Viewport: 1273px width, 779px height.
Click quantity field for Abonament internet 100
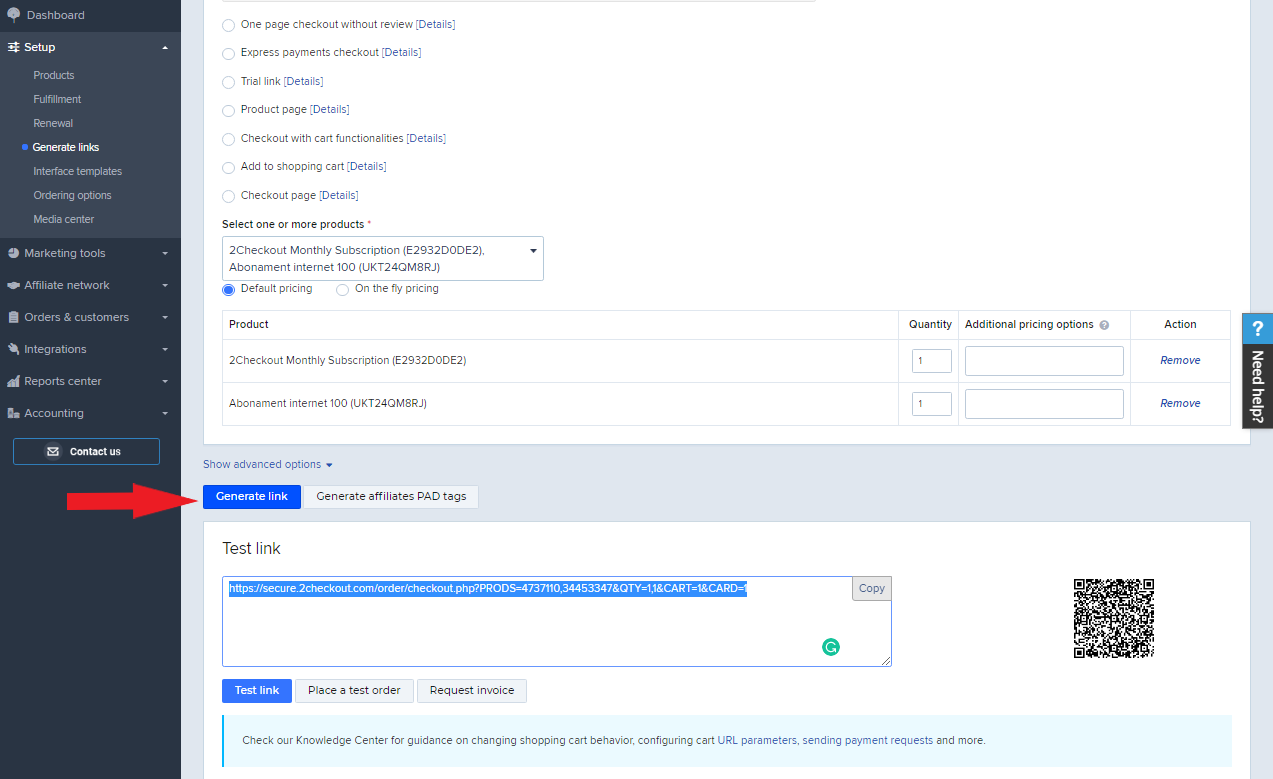point(932,403)
